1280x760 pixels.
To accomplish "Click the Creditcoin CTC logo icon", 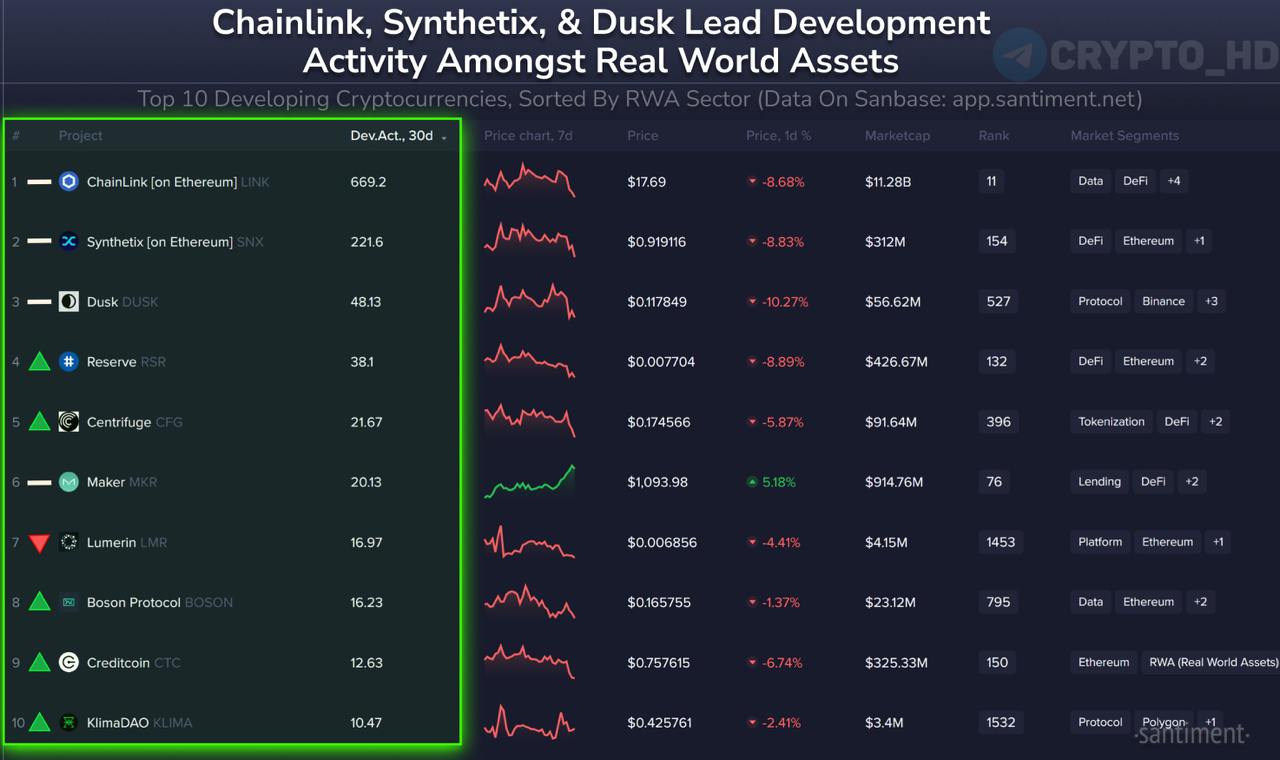I will [x=68, y=662].
